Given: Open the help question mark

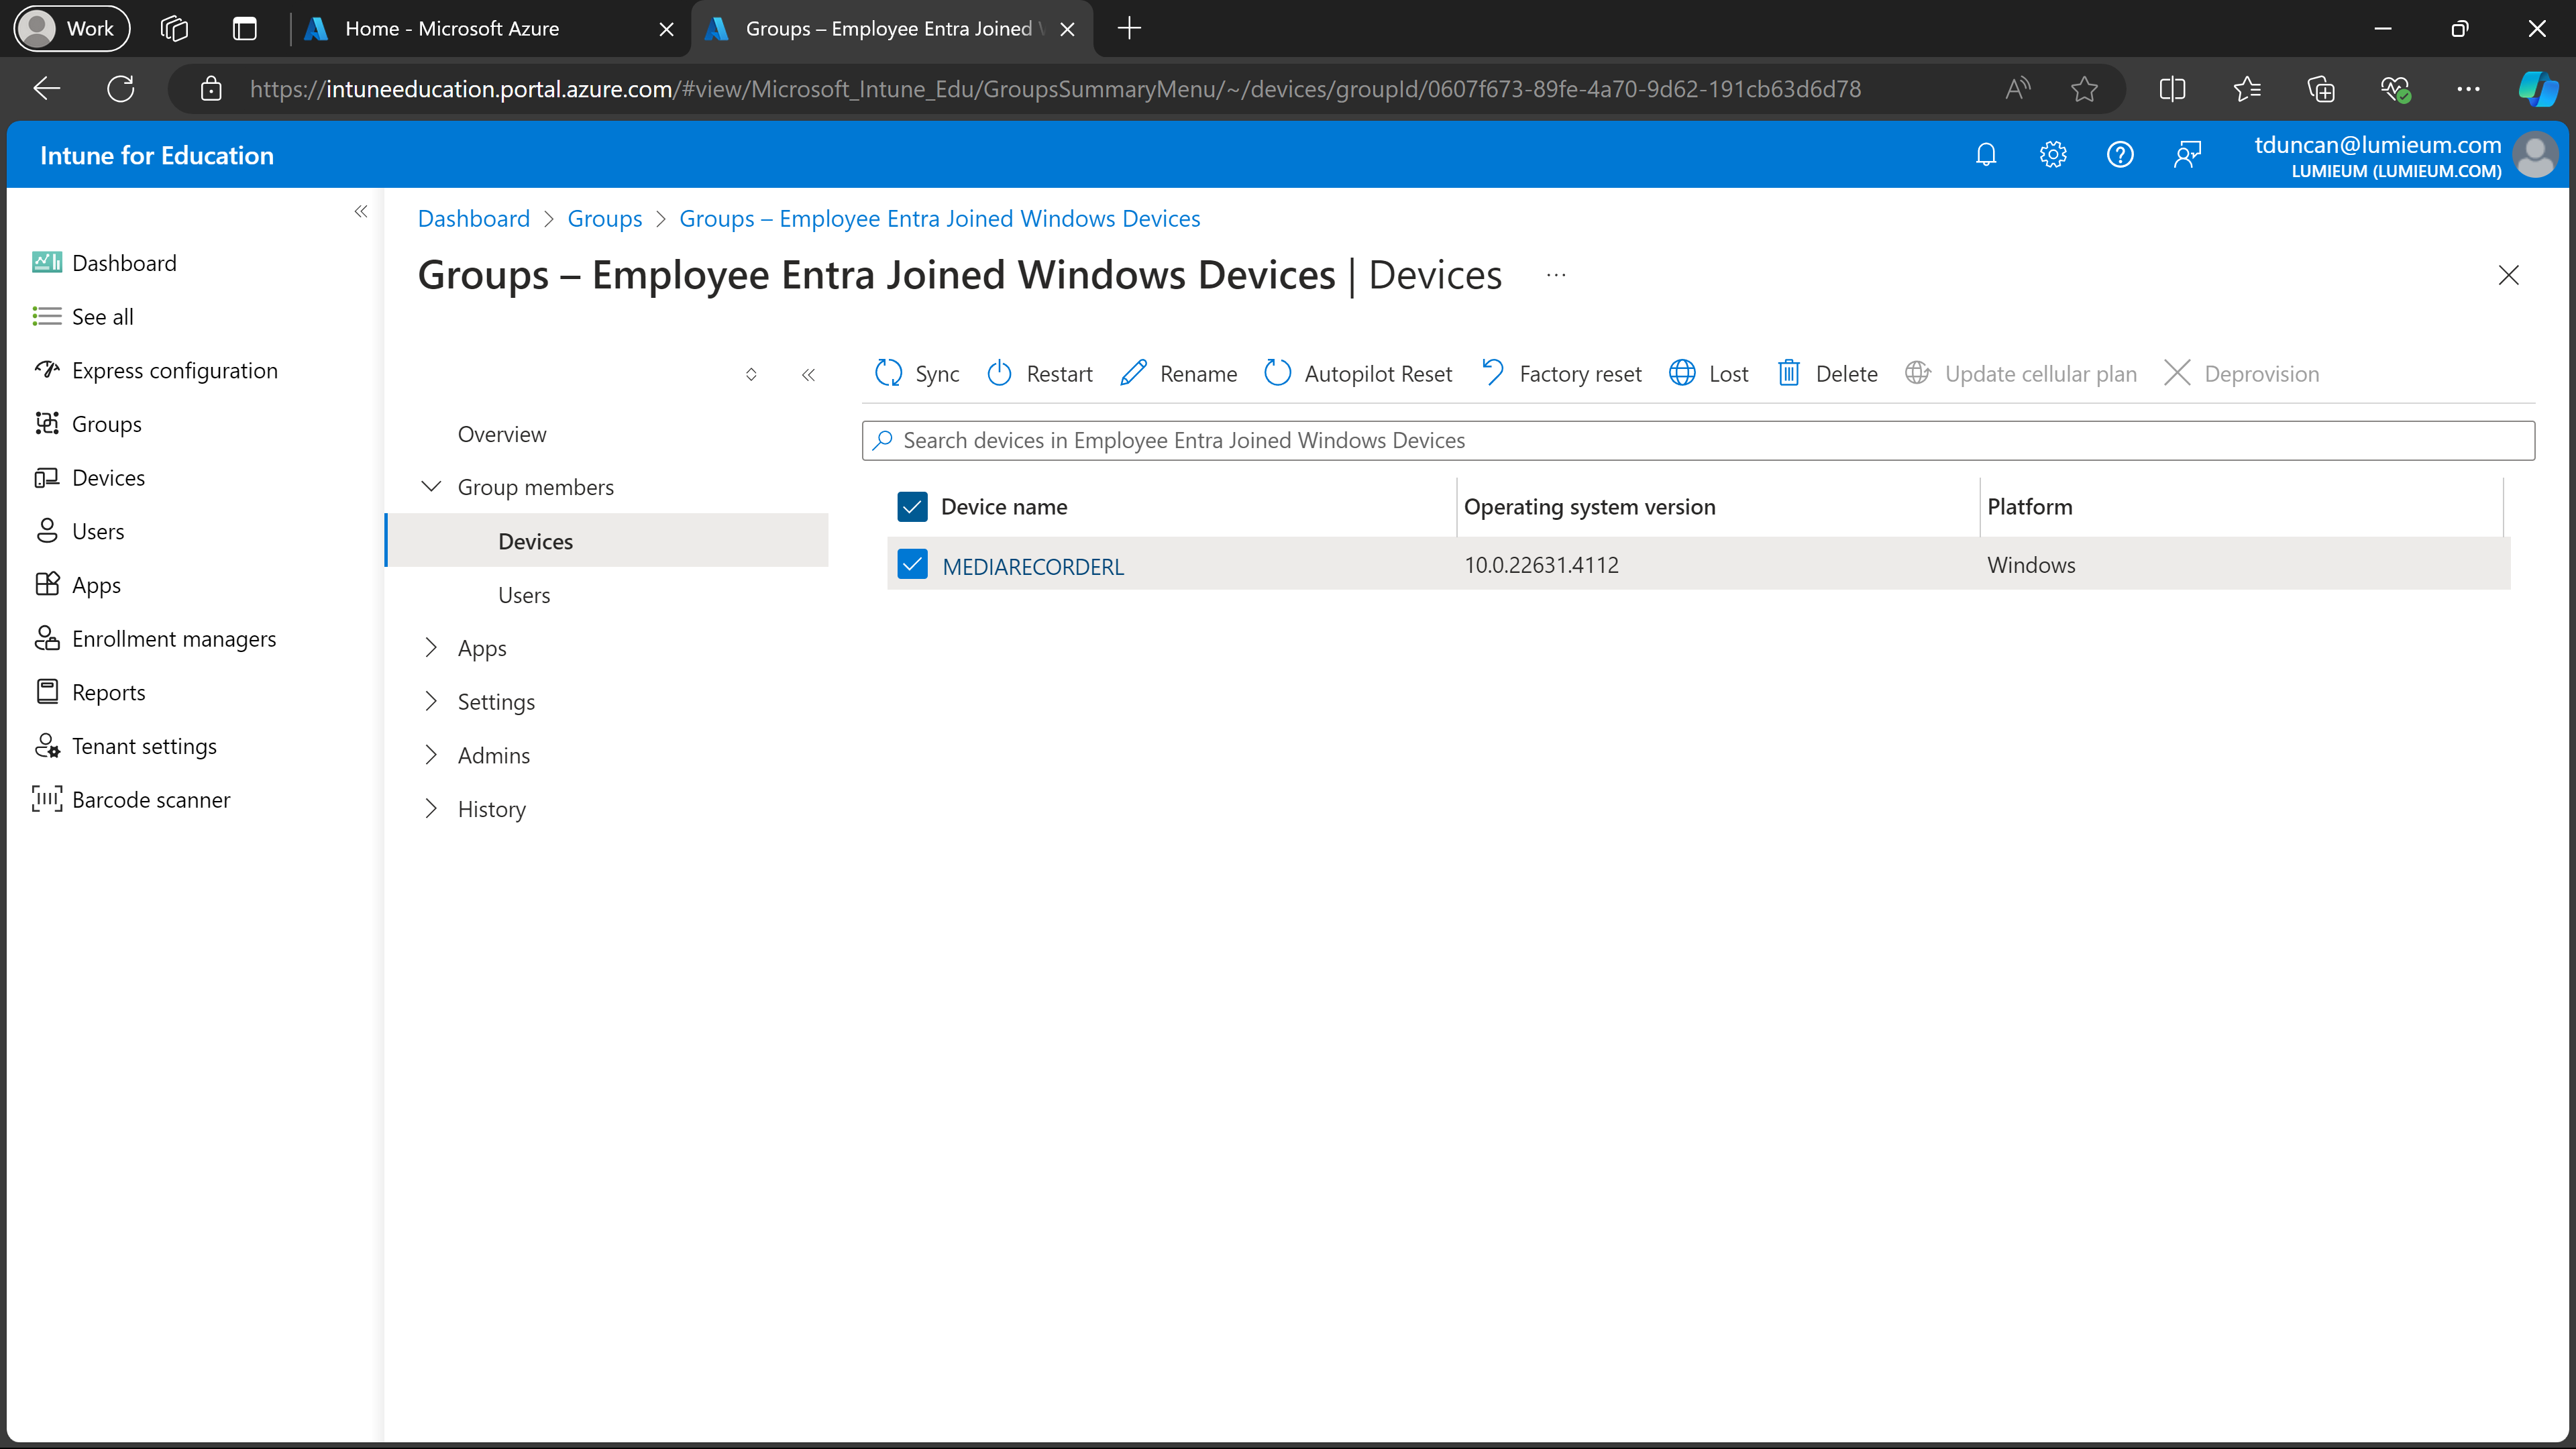Looking at the screenshot, I should pyautogui.click(x=2120, y=155).
